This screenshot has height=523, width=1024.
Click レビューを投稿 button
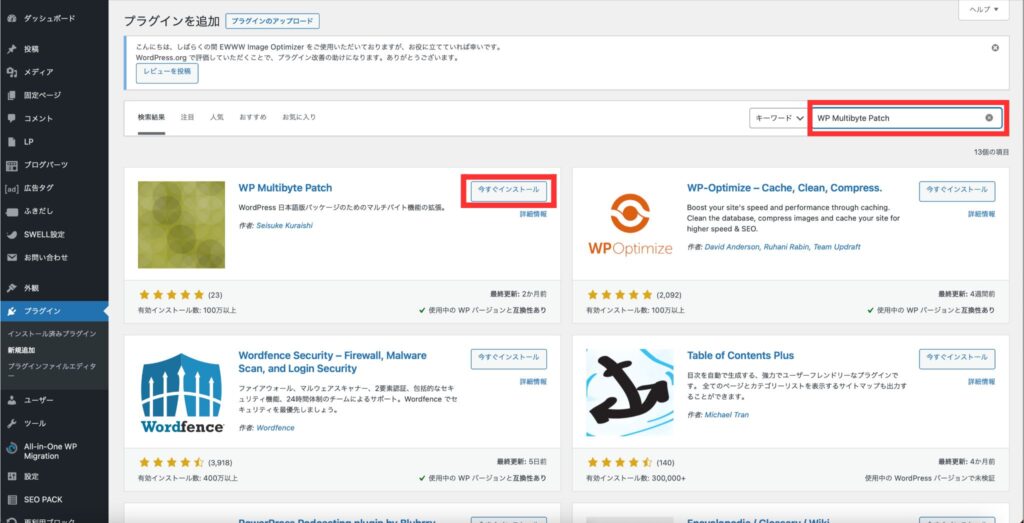click(167, 73)
